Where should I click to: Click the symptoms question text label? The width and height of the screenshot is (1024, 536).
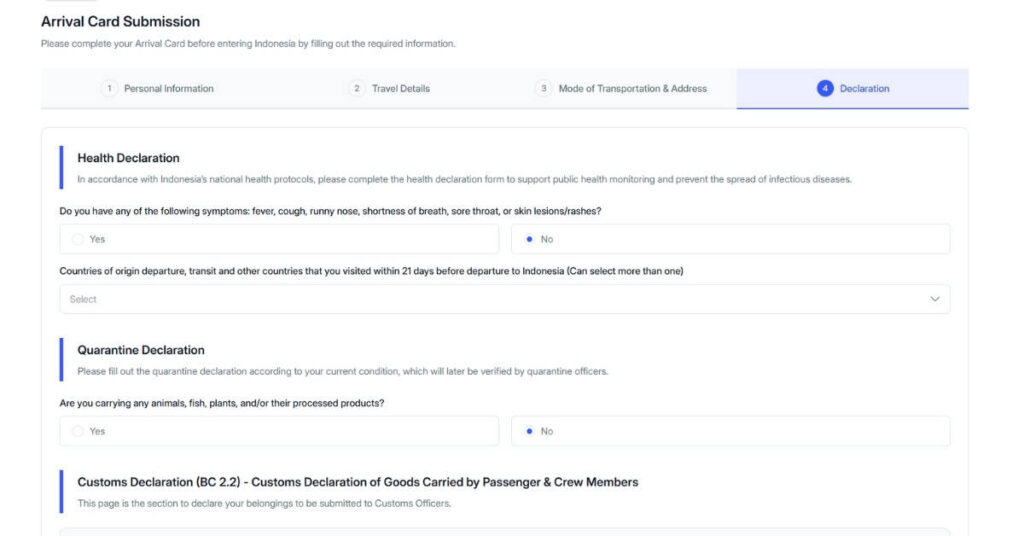tap(330, 211)
